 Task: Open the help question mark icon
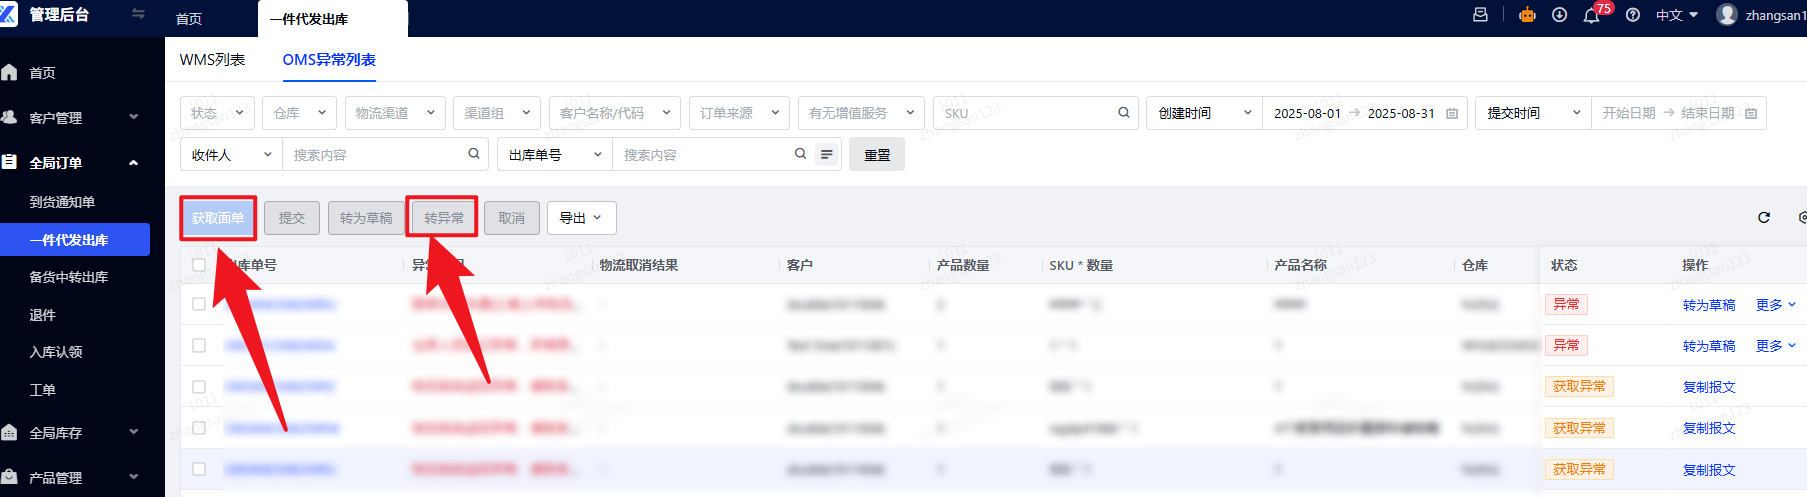coord(1632,15)
